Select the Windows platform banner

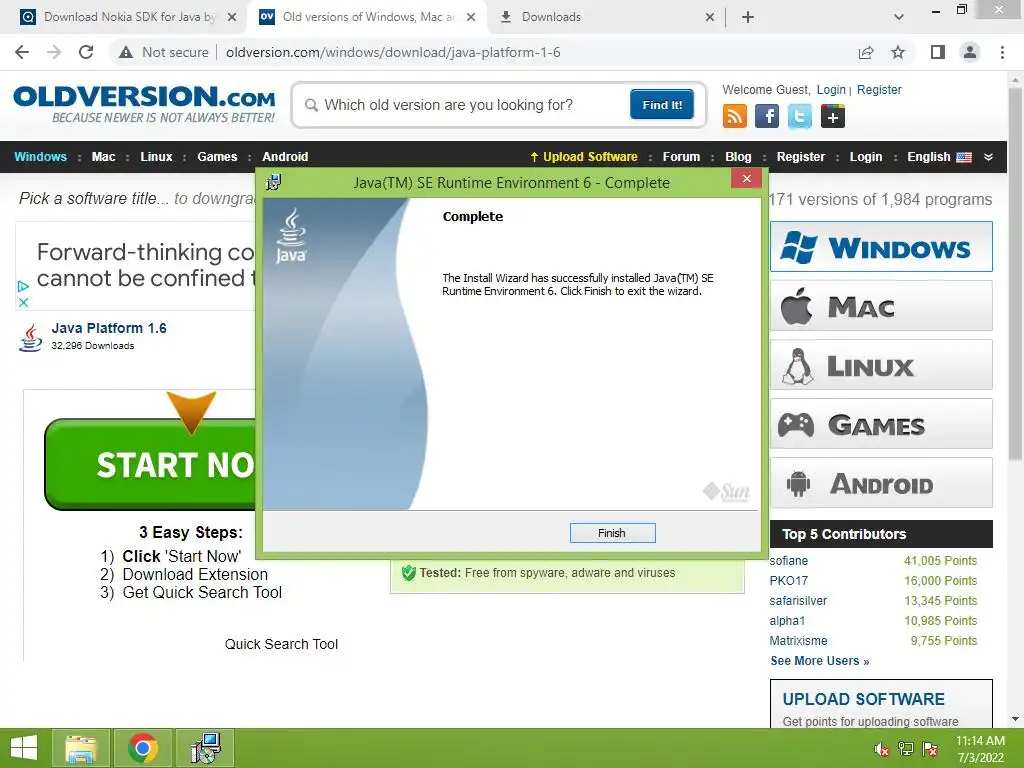click(881, 247)
